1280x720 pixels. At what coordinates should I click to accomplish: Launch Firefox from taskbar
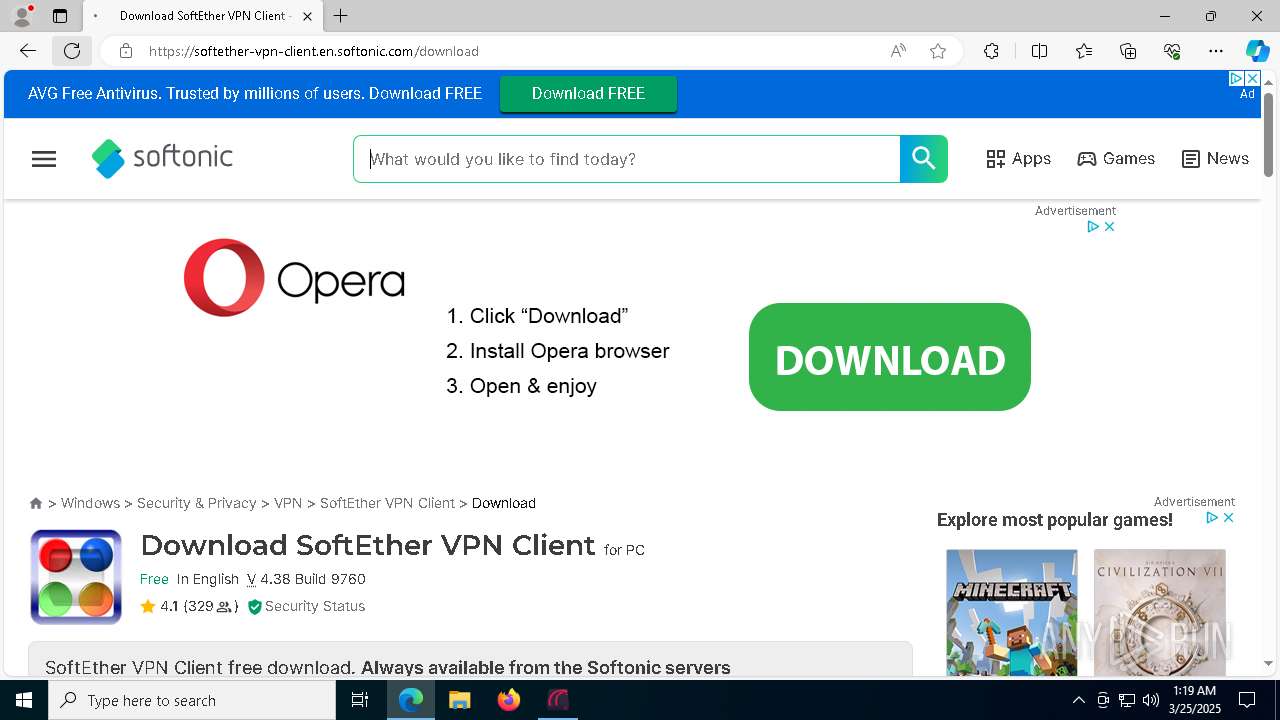(509, 700)
